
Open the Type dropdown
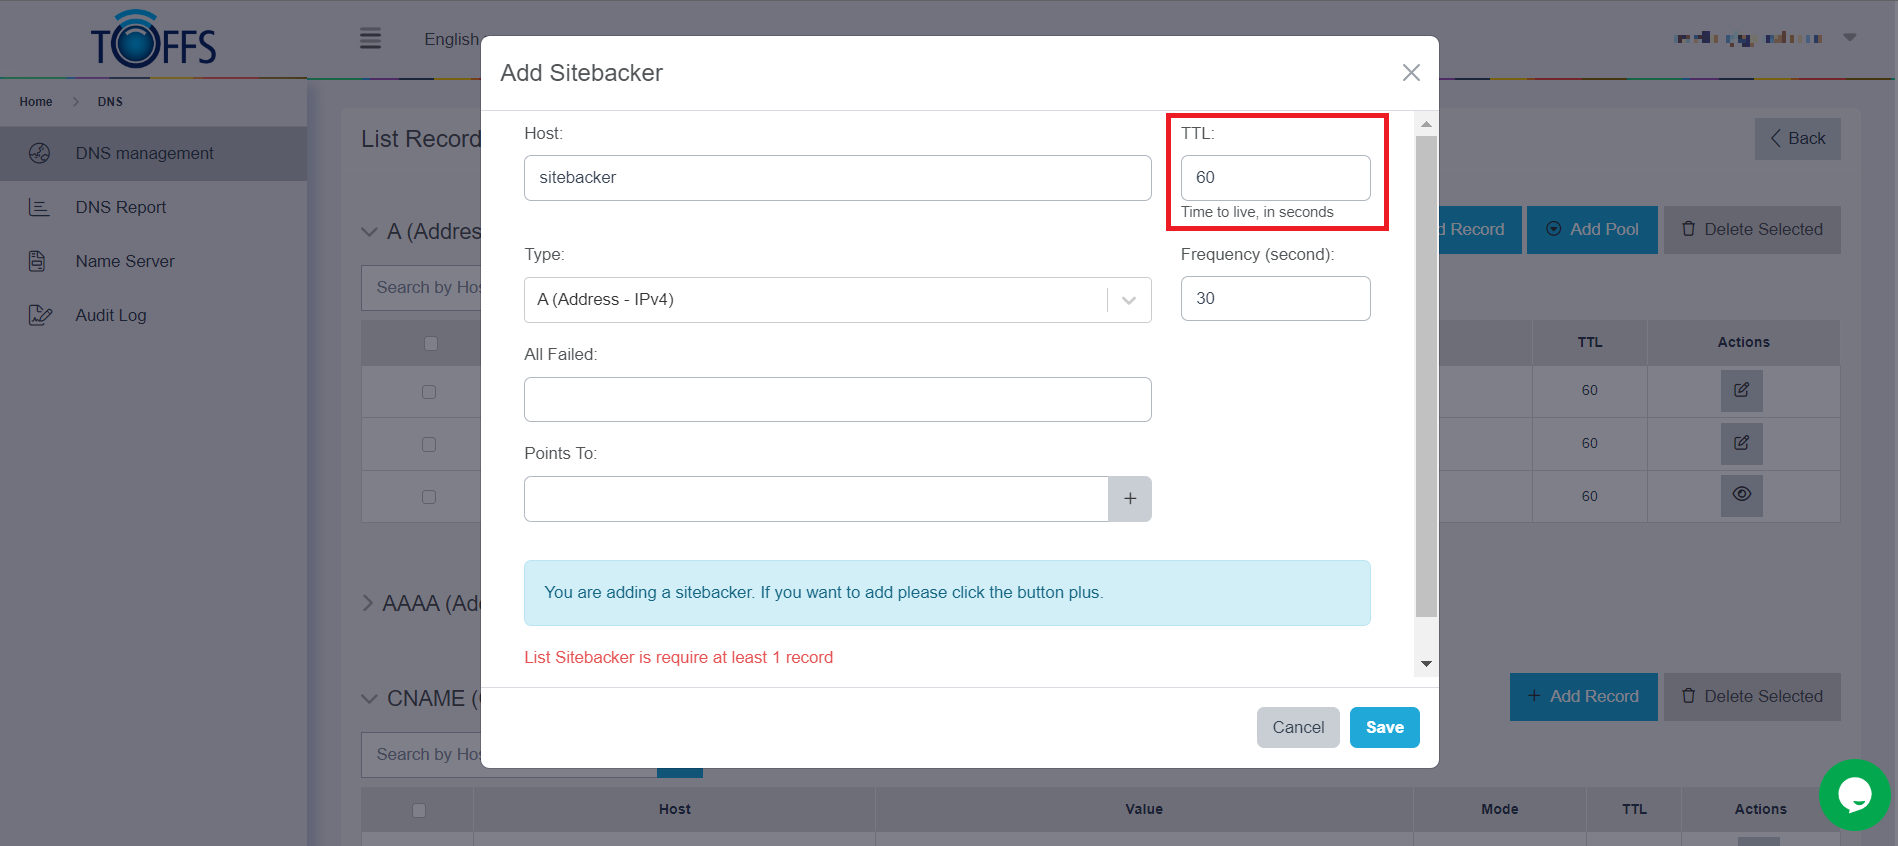837,300
